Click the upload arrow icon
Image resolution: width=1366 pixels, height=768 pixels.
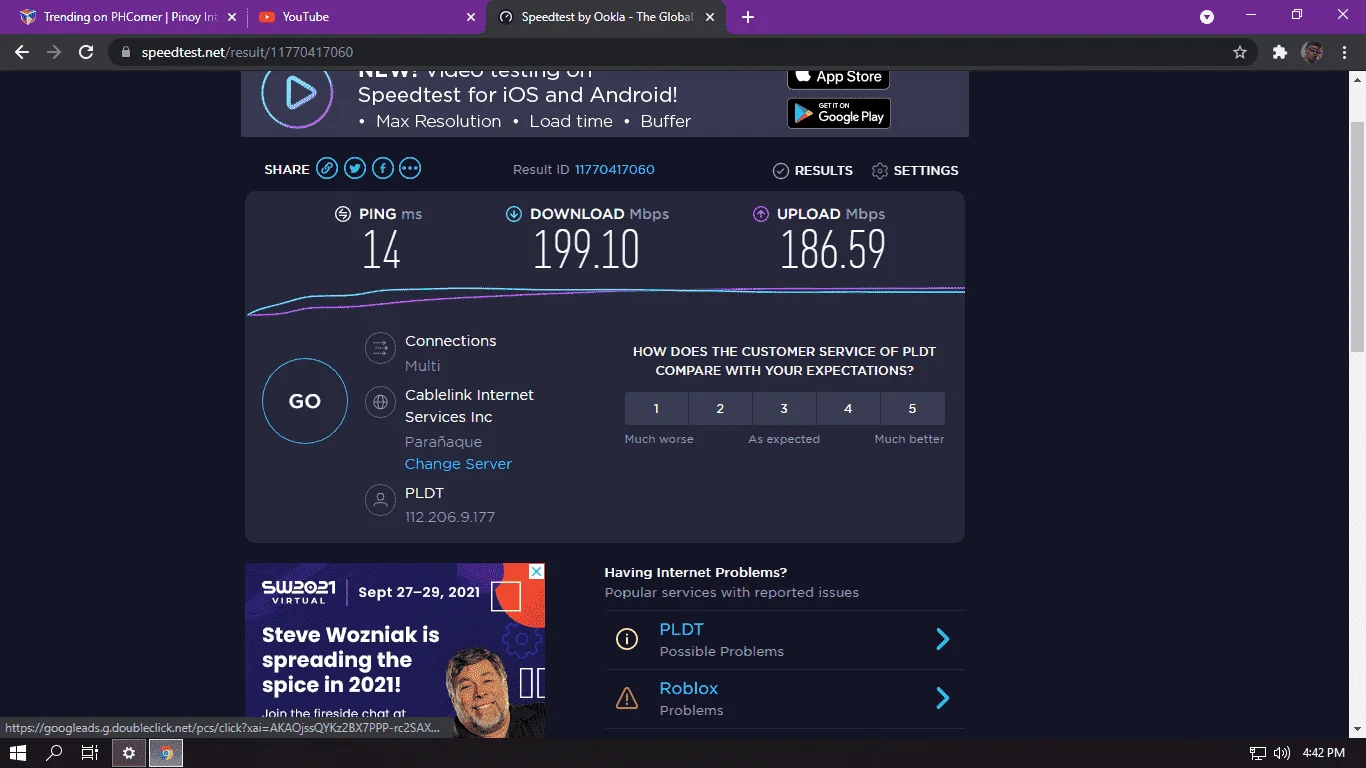click(x=760, y=214)
